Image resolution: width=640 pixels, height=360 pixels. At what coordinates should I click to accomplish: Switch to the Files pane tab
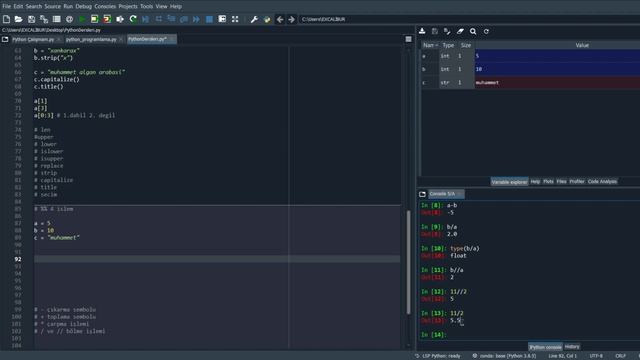pyautogui.click(x=561, y=181)
